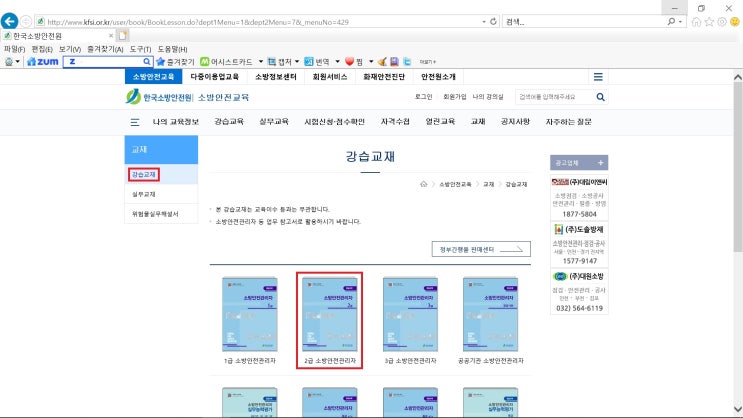The height and width of the screenshot is (418, 743).
Task: Open the 도움말(H) menu
Action: (x=172, y=49)
